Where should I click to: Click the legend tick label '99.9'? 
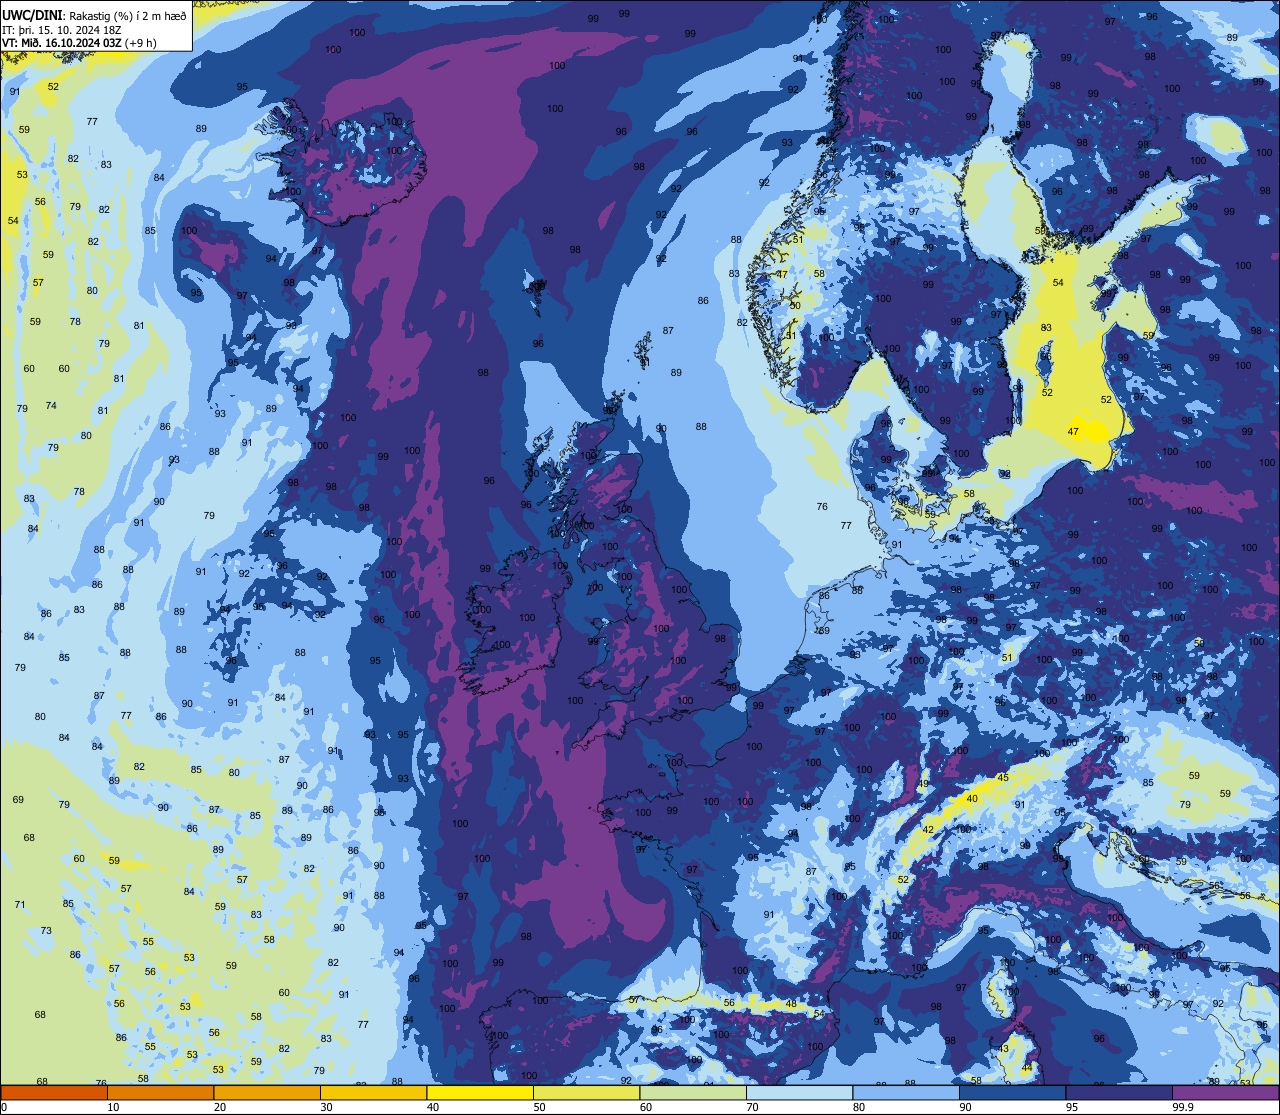1183,1107
